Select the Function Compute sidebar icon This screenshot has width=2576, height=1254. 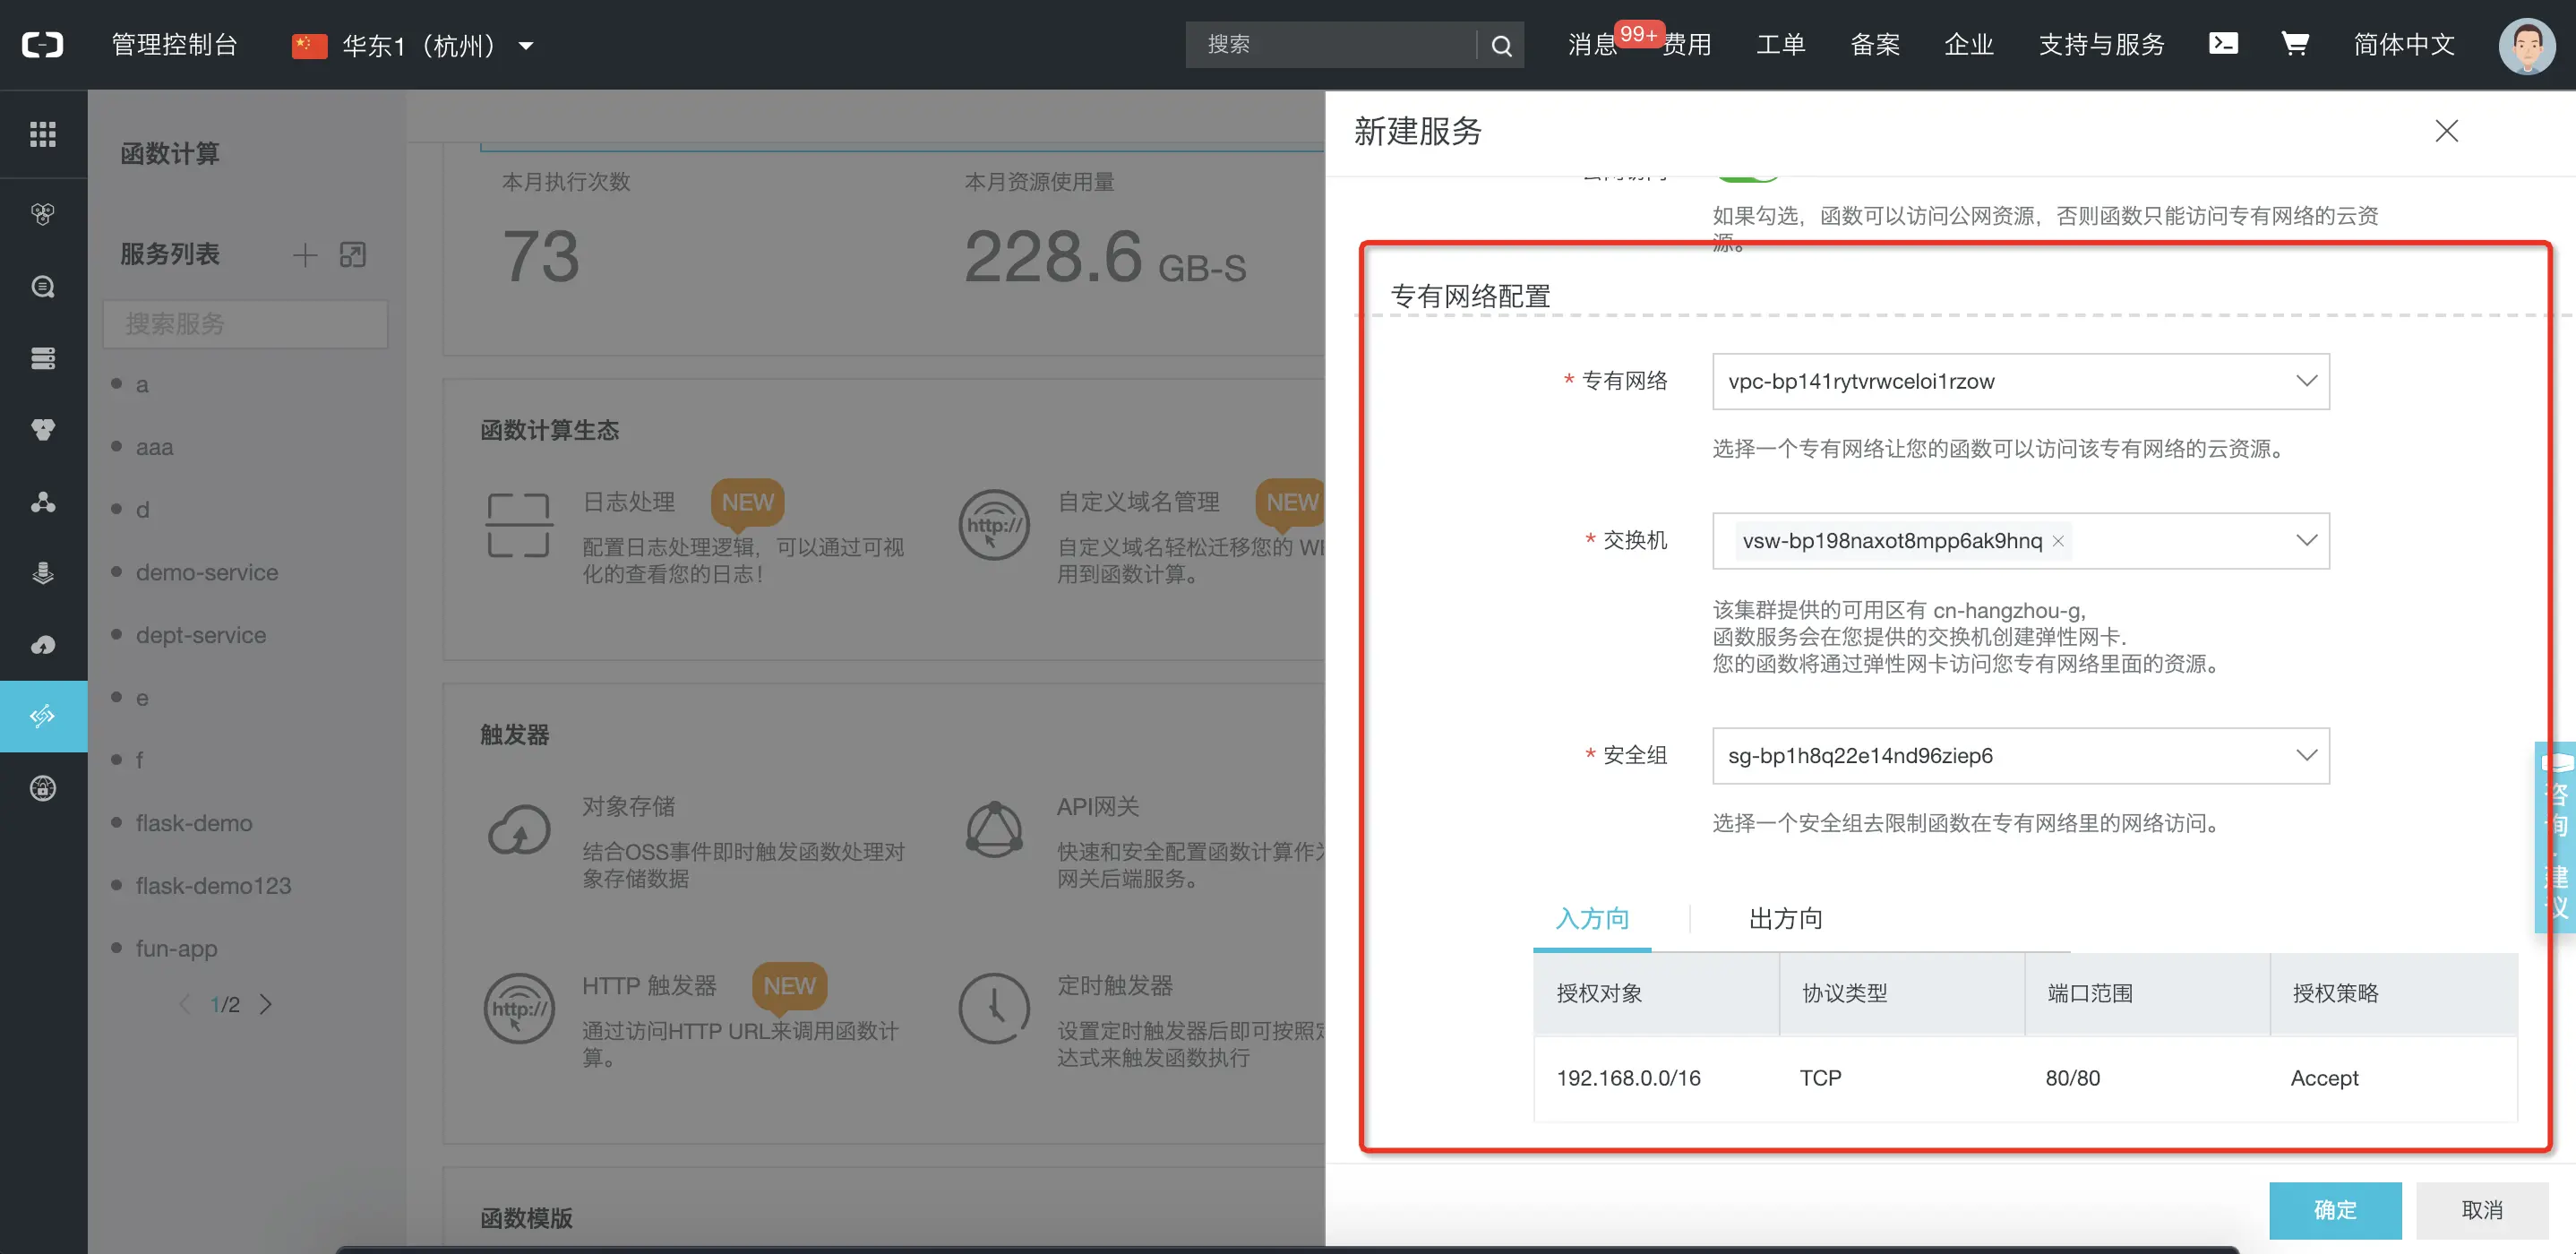[x=43, y=716]
